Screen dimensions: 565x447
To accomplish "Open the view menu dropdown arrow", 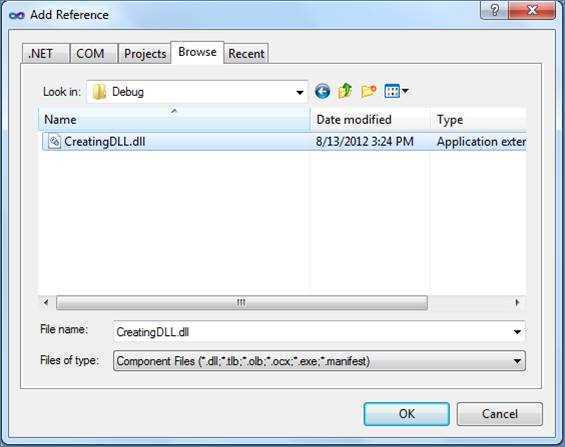I will [x=405, y=91].
